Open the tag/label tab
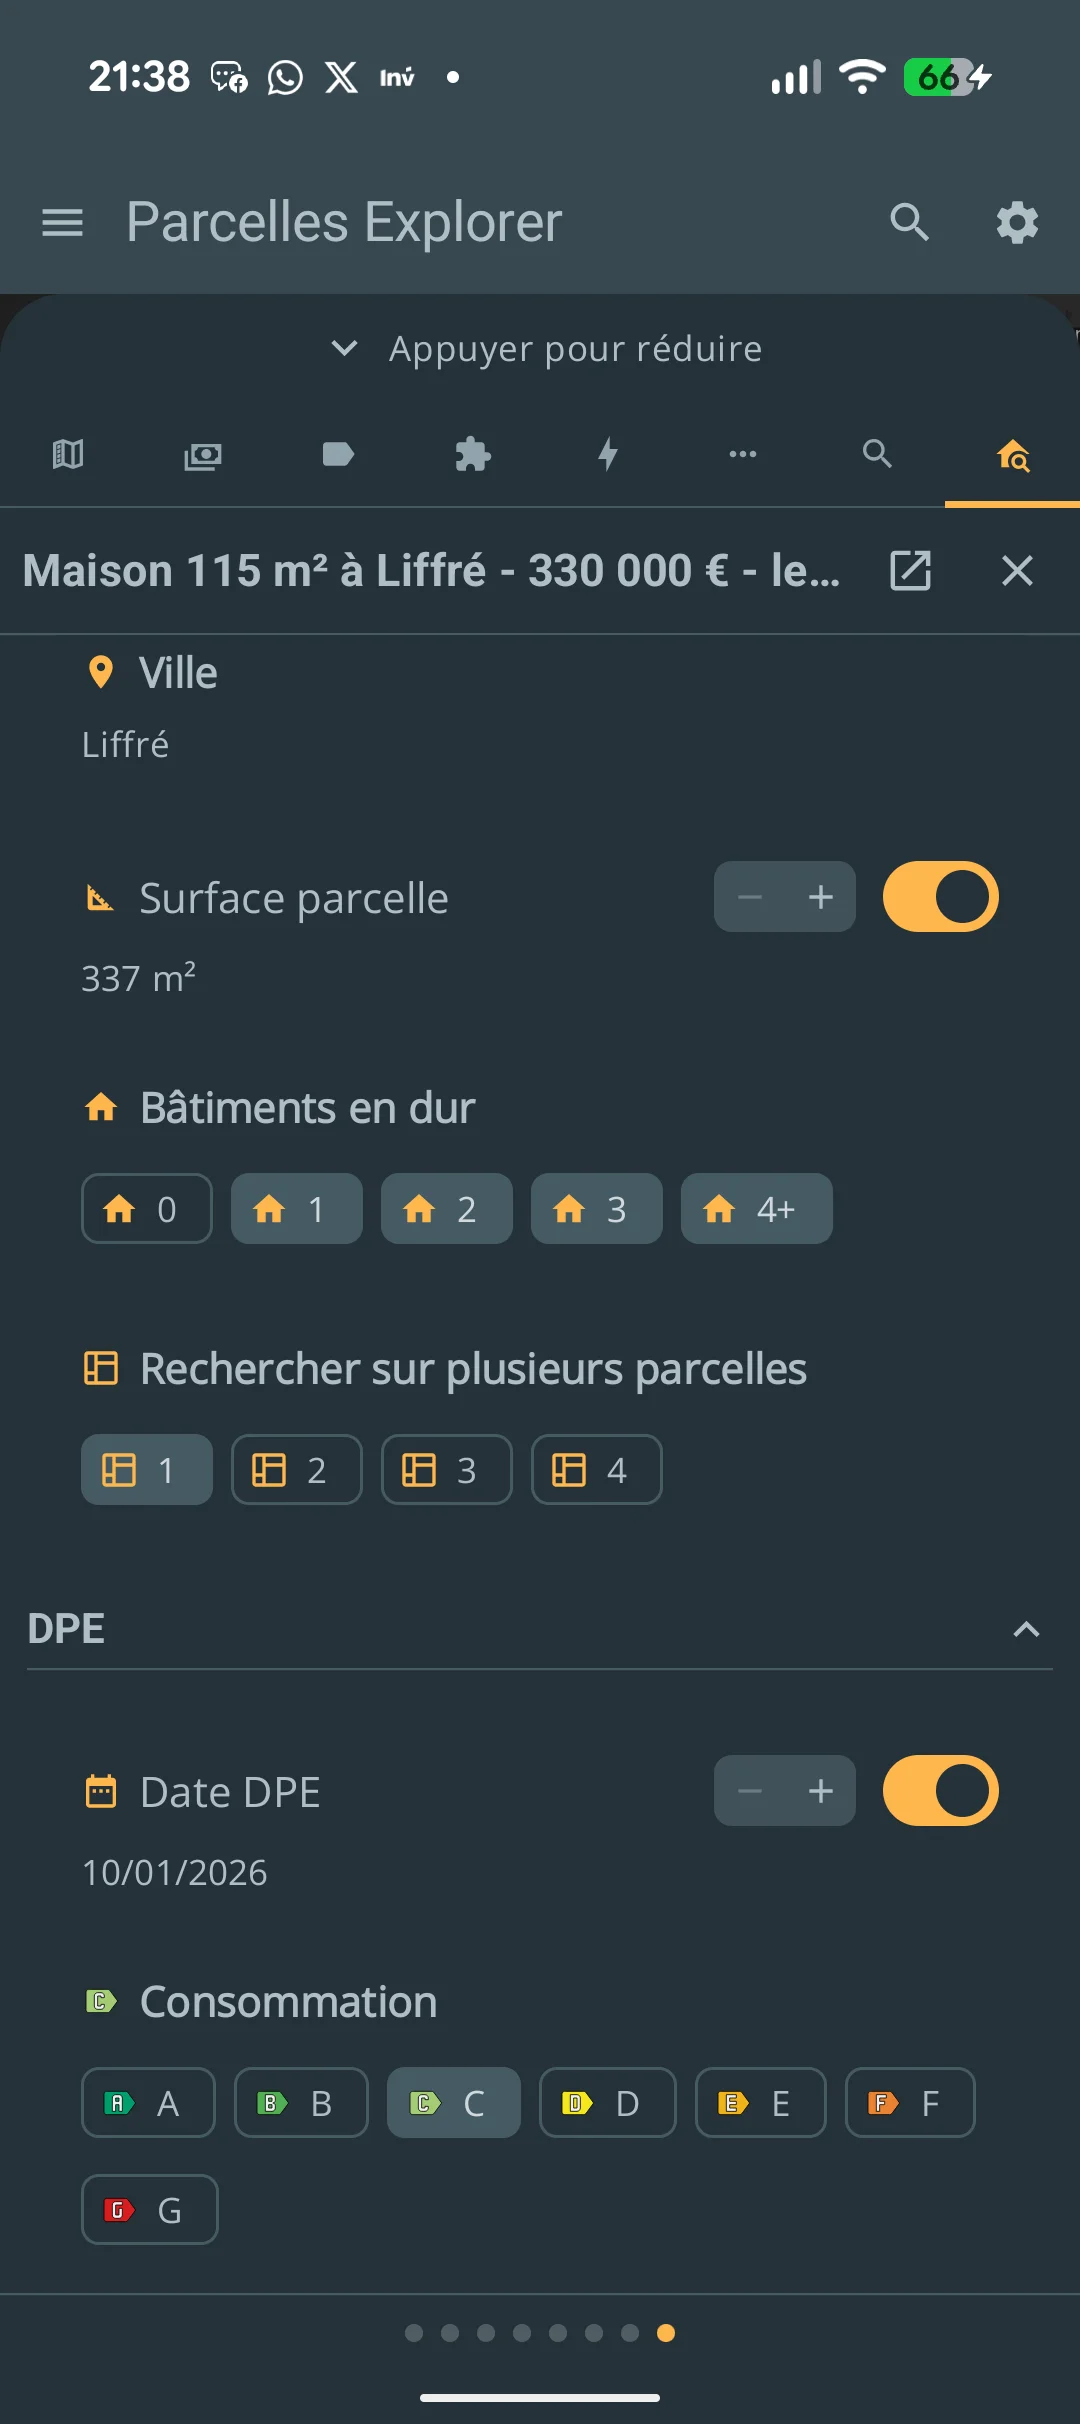 point(338,455)
